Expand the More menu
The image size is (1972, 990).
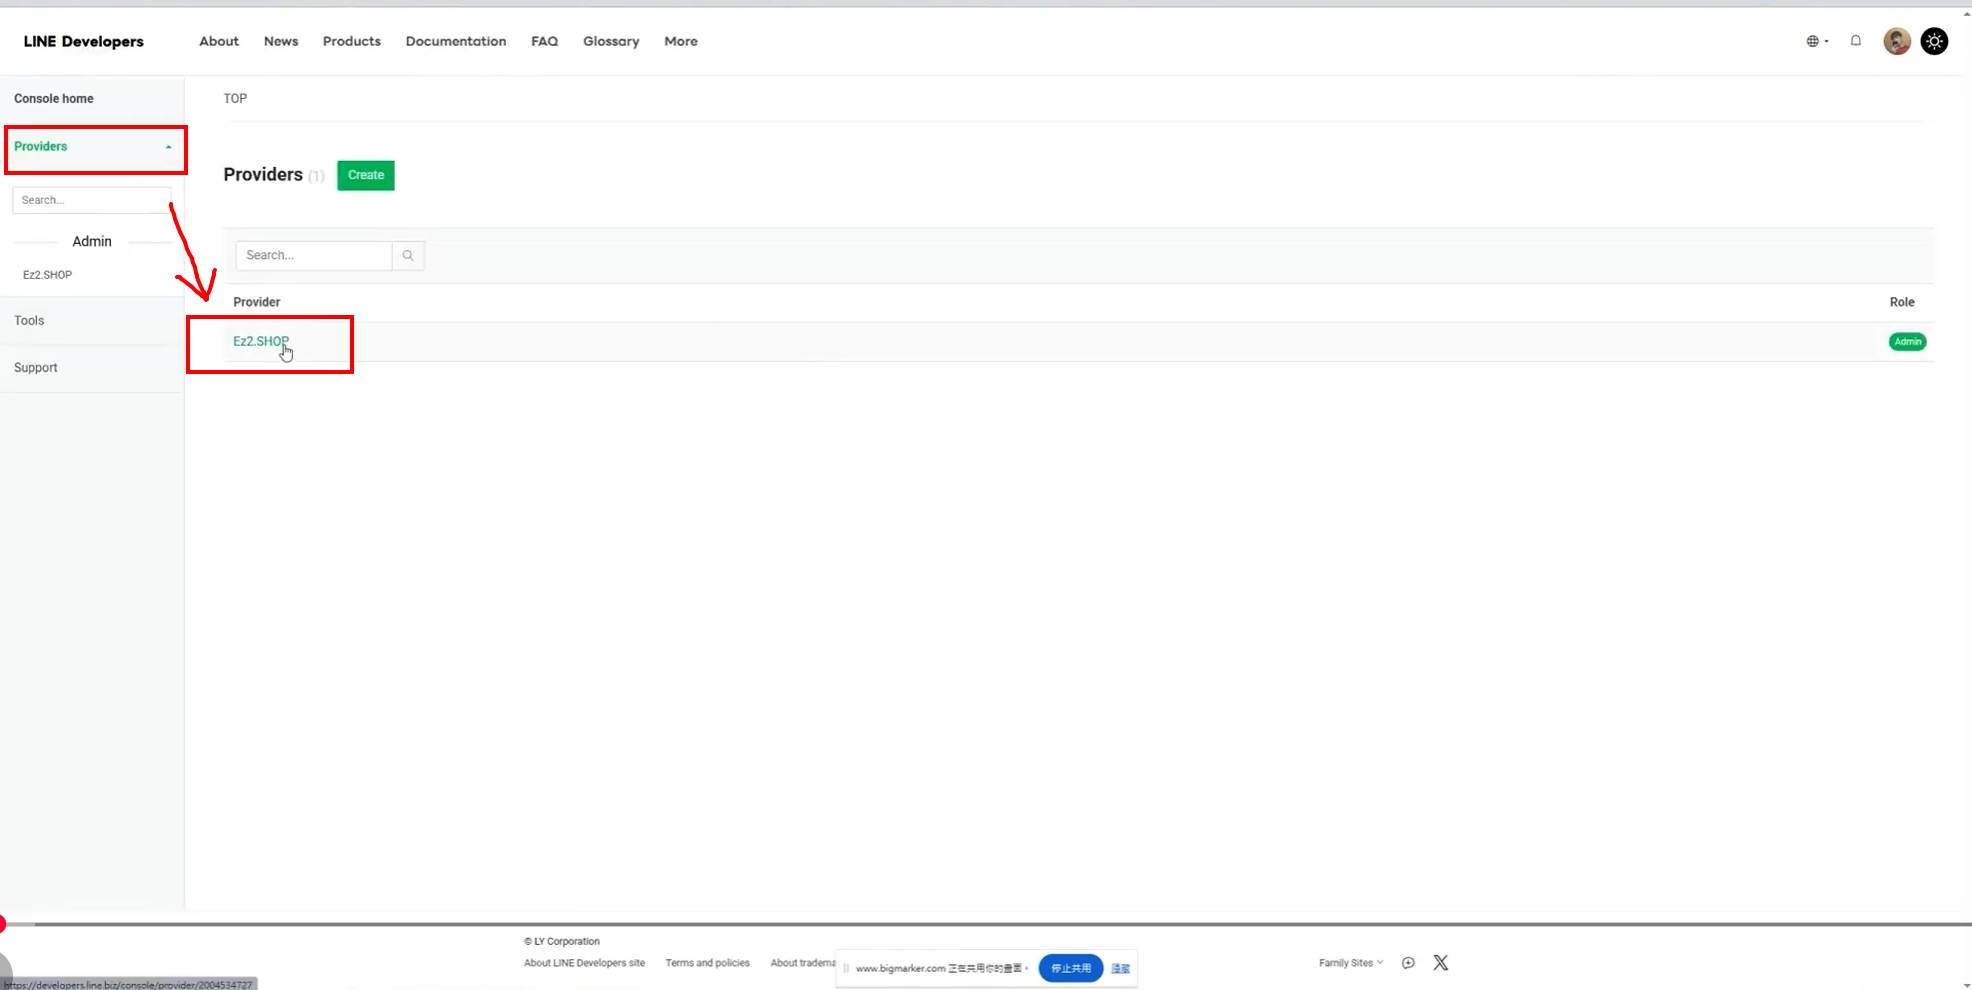point(681,41)
